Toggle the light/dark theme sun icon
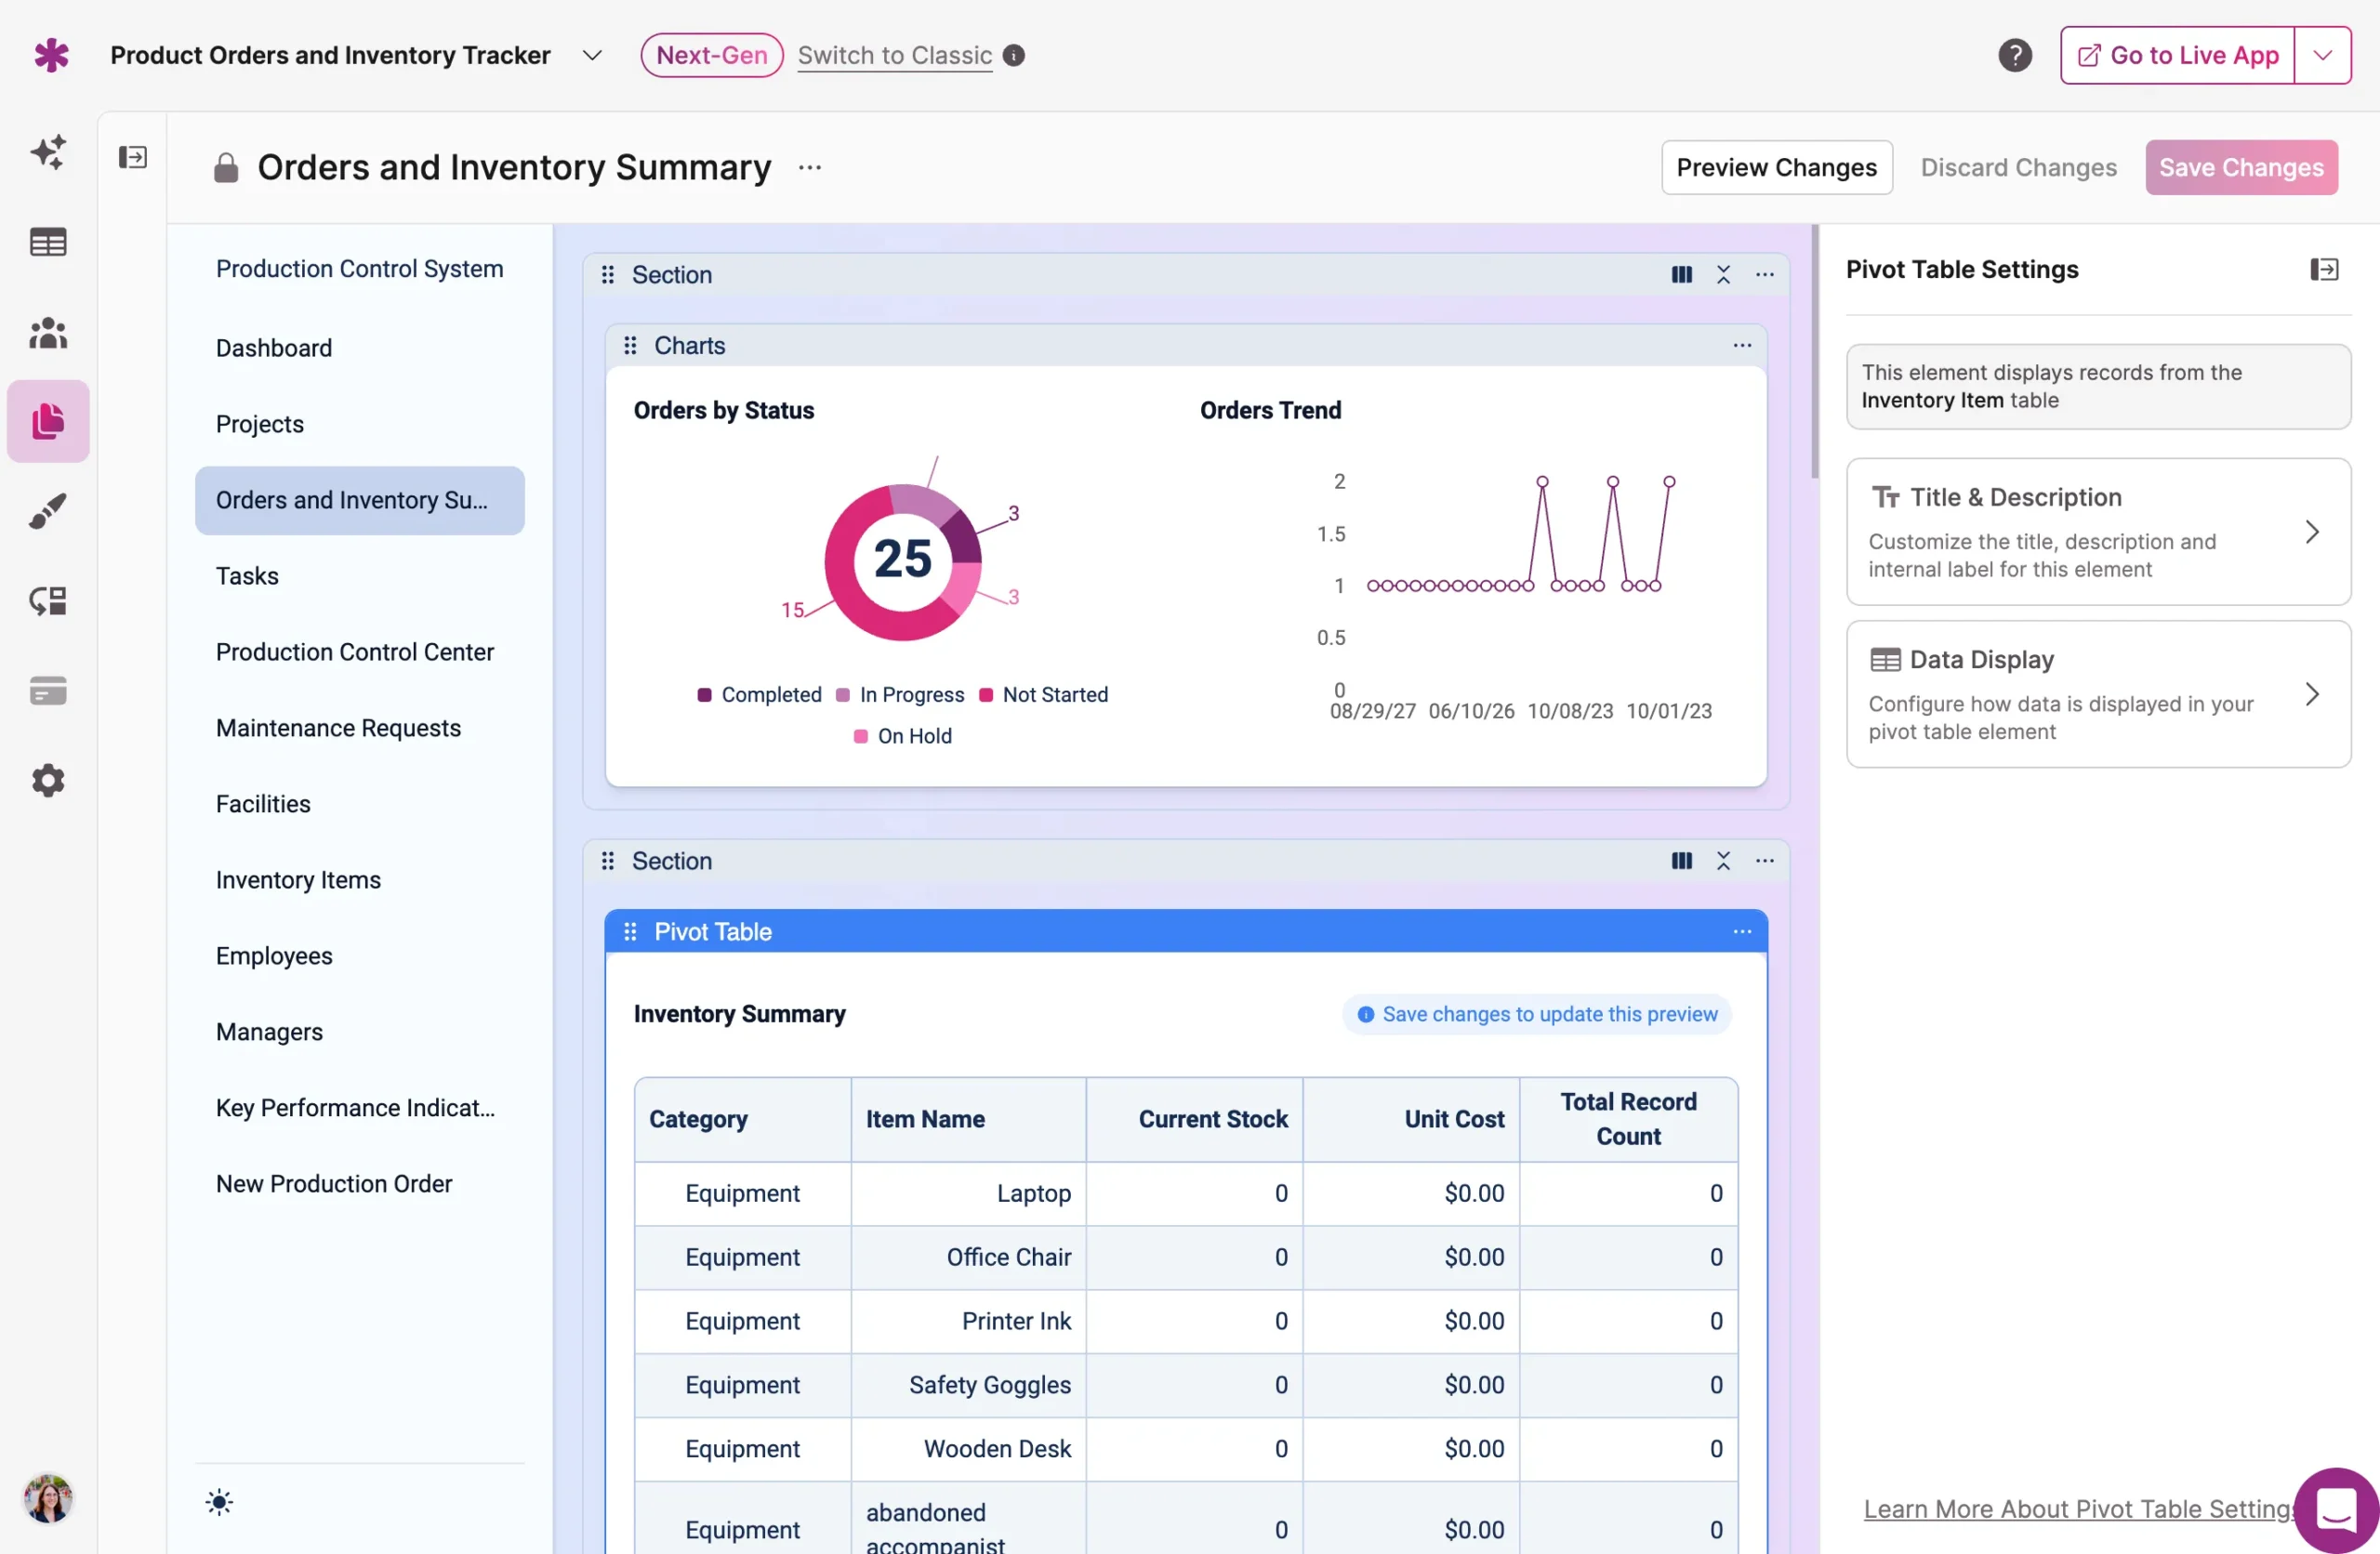 tap(219, 1502)
